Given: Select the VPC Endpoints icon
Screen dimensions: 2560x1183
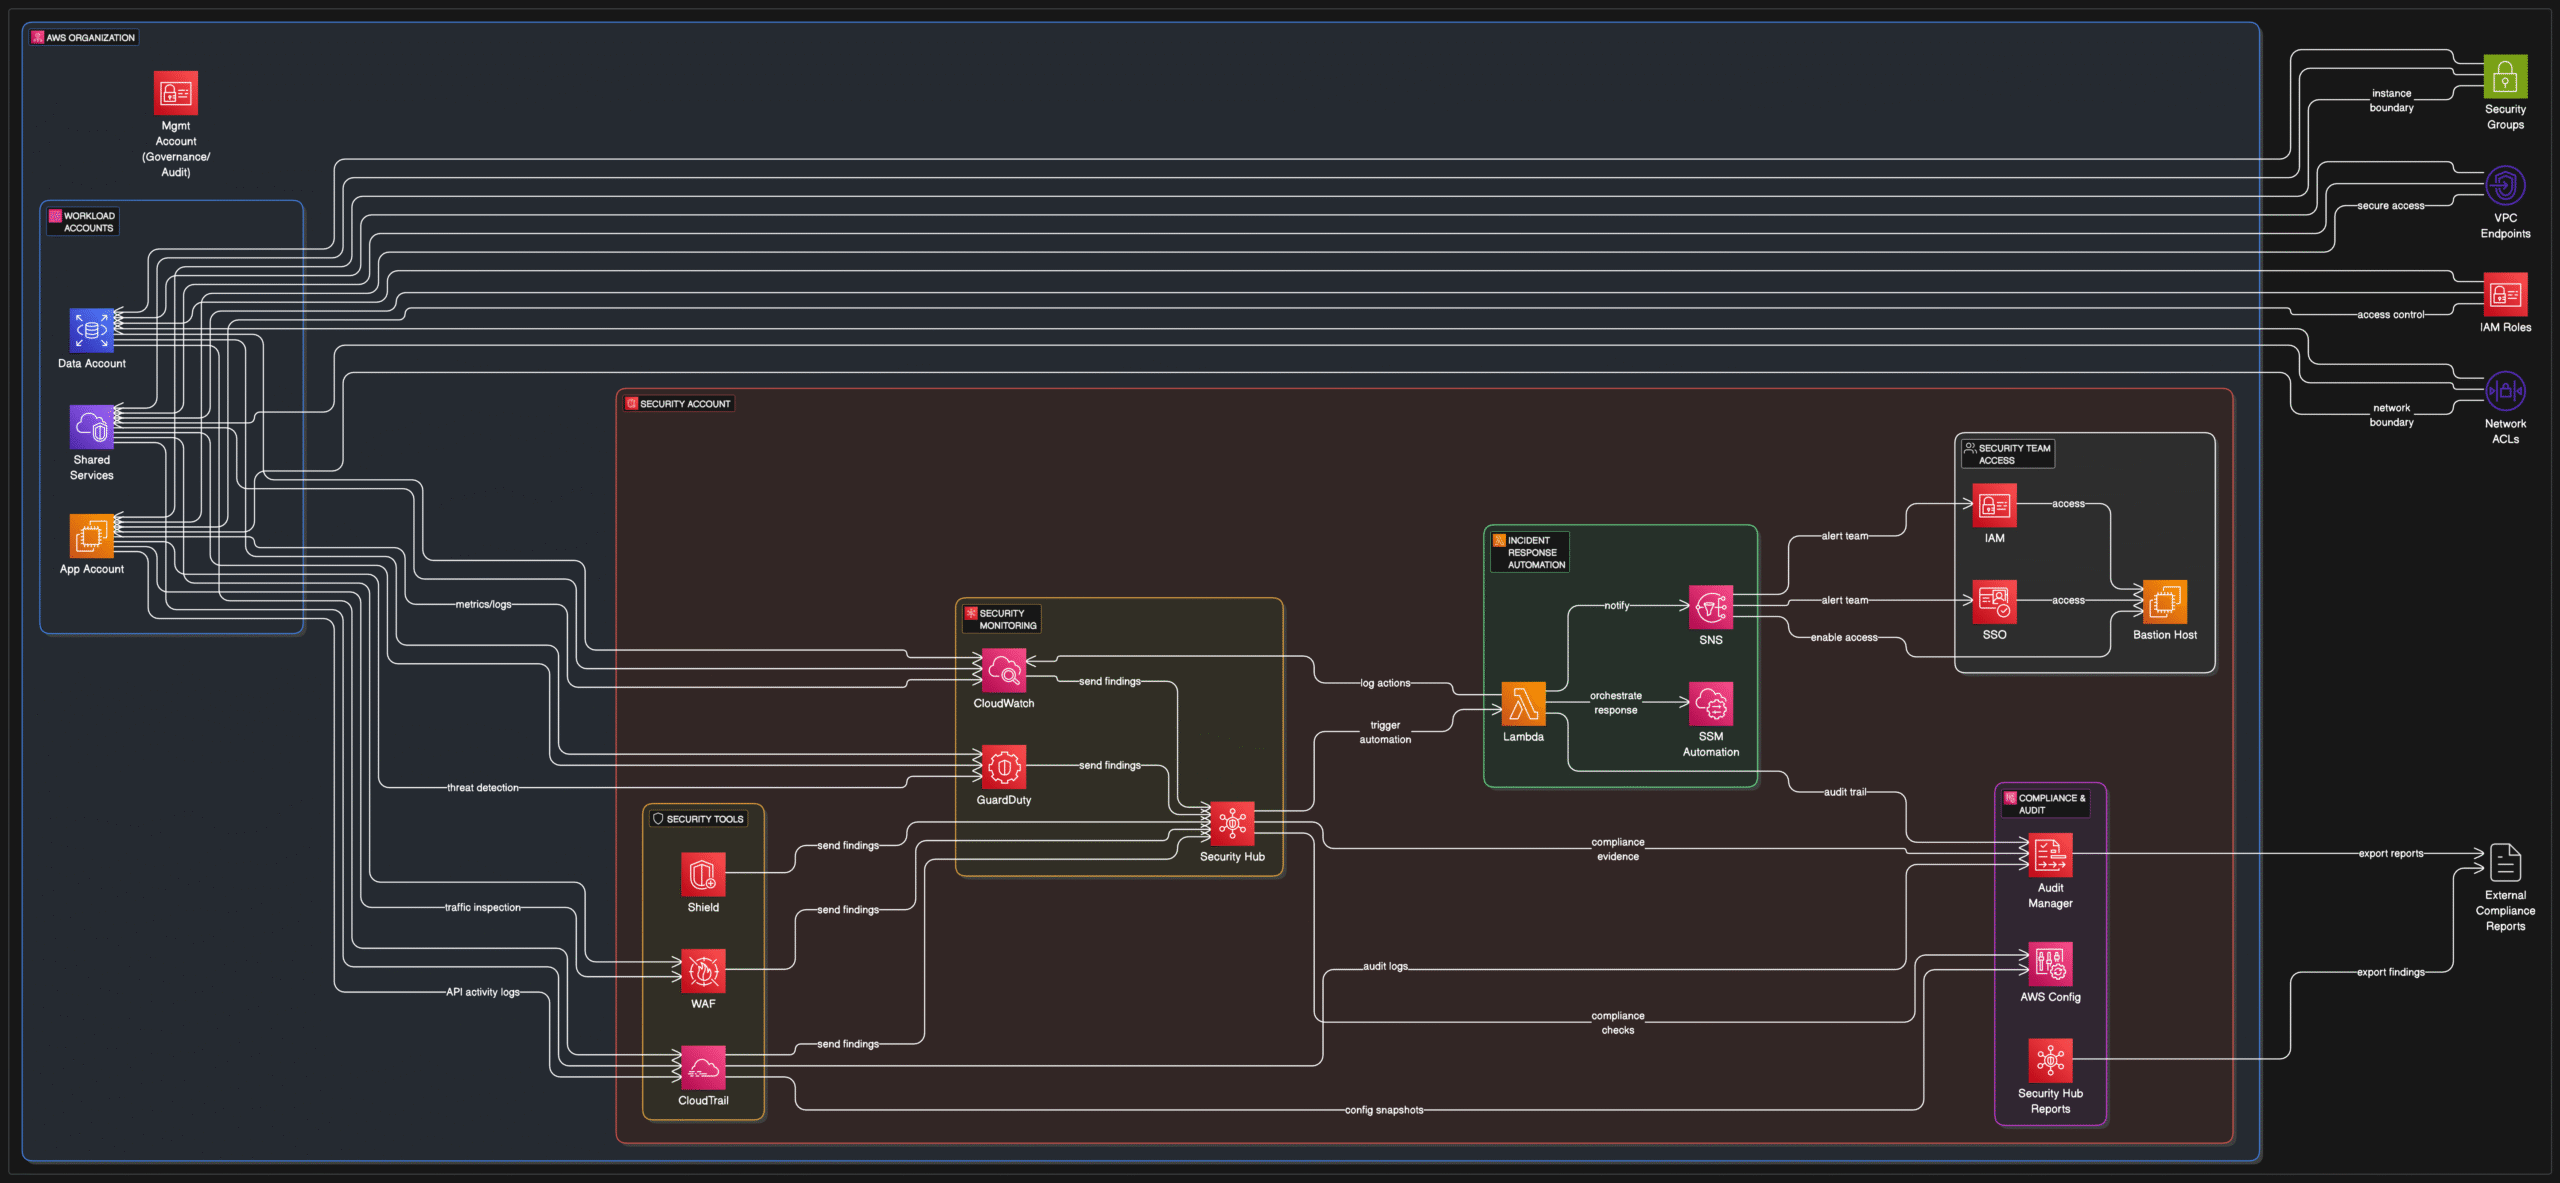Looking at the screenshot, I should 2505,186.
